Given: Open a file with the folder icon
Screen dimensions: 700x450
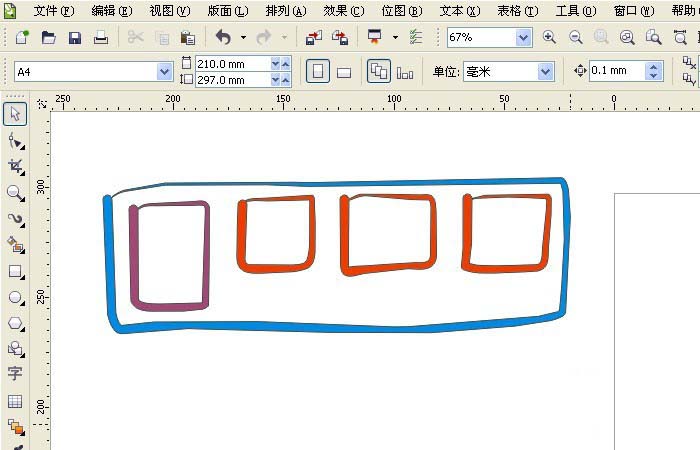Looking at the screenshot, I should click(x=48, y=38).
